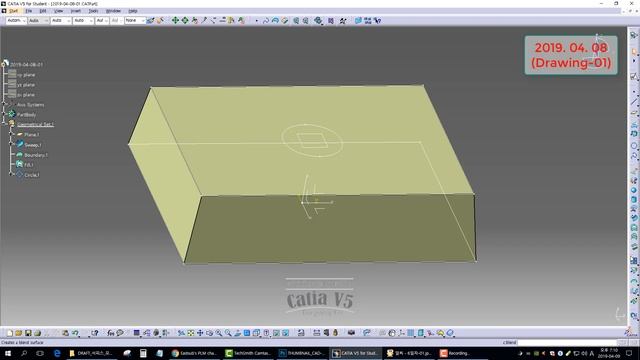Switch to the Recording taskbar button

pyautogui.click(x=463, y=353)
